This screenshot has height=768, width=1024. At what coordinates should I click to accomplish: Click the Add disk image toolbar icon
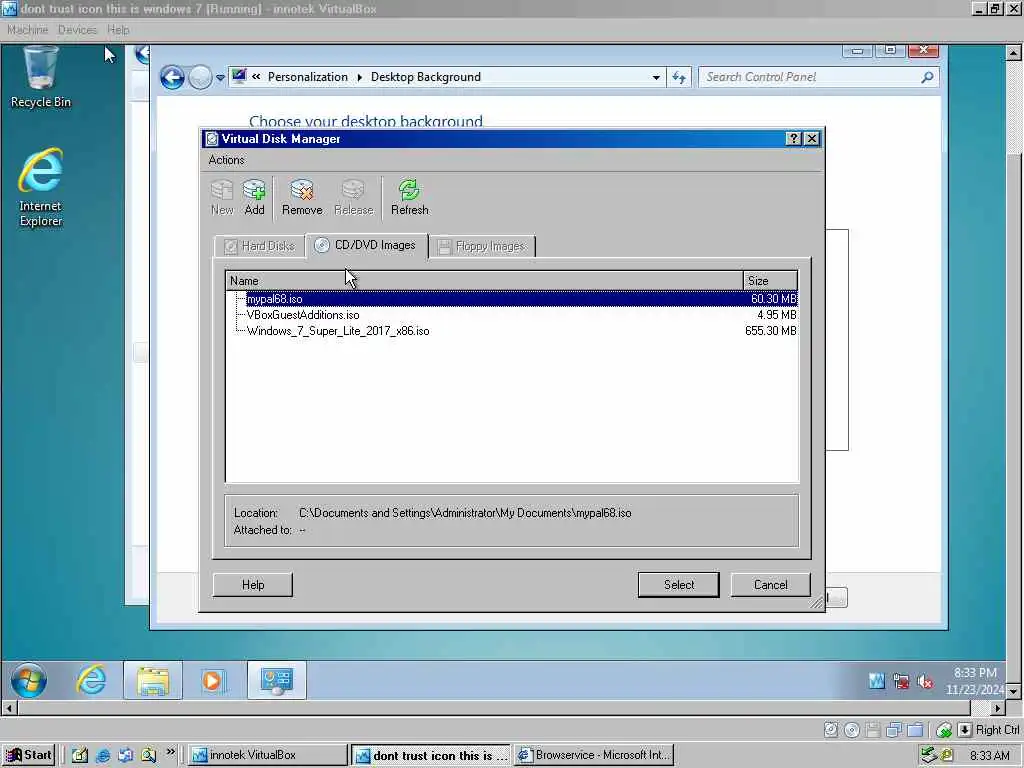coord(254,197)
